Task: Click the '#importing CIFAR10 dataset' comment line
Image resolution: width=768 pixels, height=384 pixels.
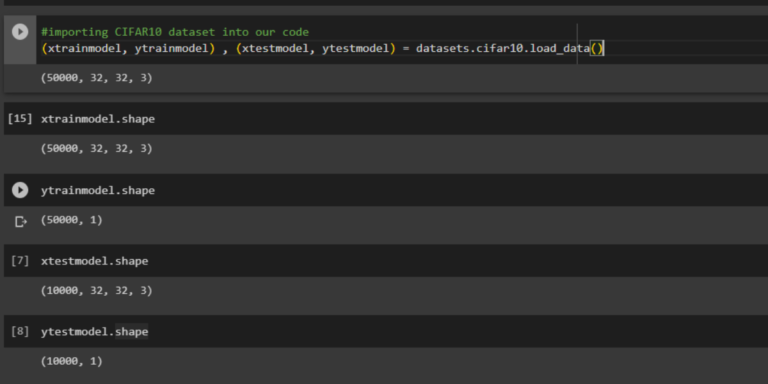Action: (x=175, y=32)
